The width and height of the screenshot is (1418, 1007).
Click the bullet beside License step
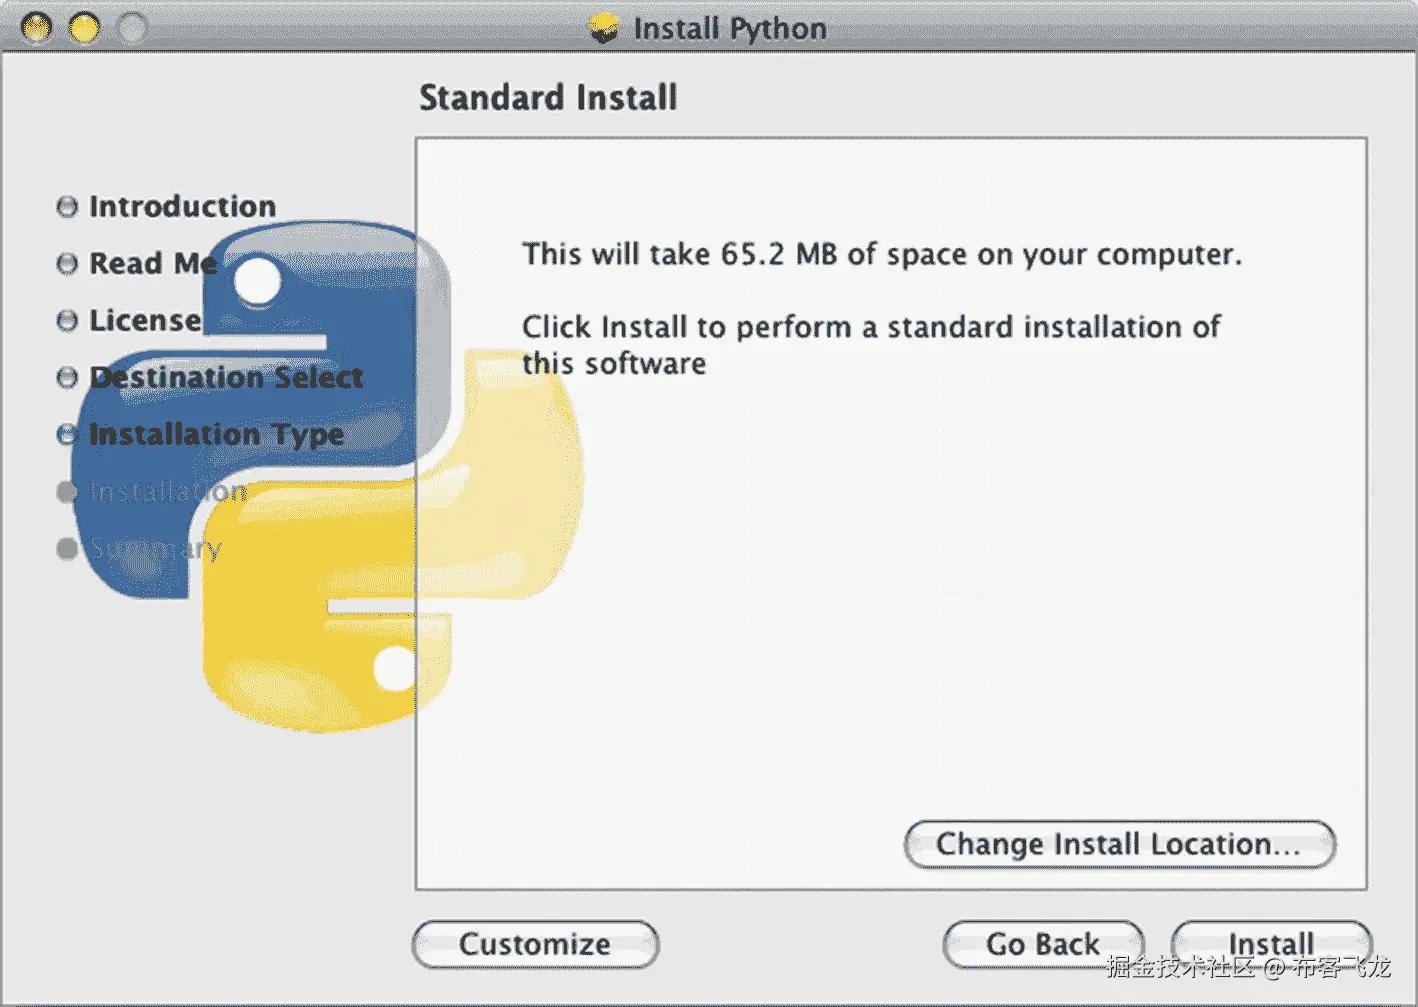[x=67, y=320]
